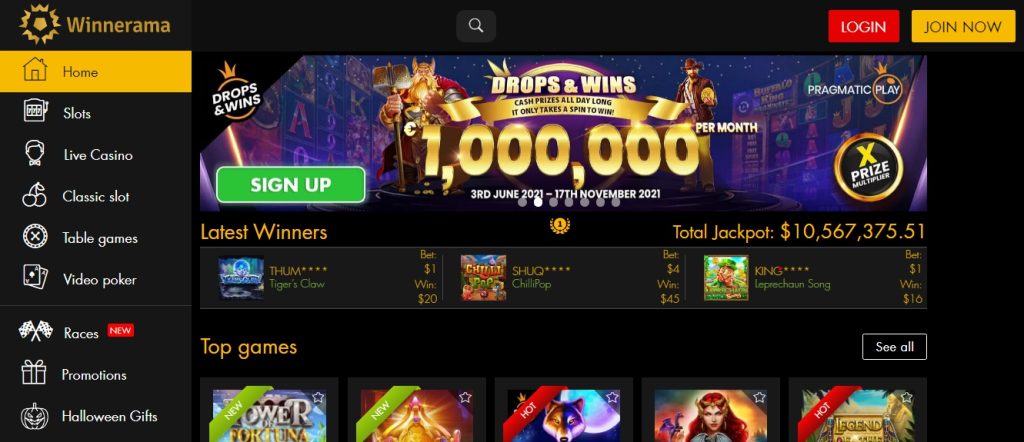Viewport: 1024px width, 442px height.
Task: See all top games
Action: click(894, 347)
